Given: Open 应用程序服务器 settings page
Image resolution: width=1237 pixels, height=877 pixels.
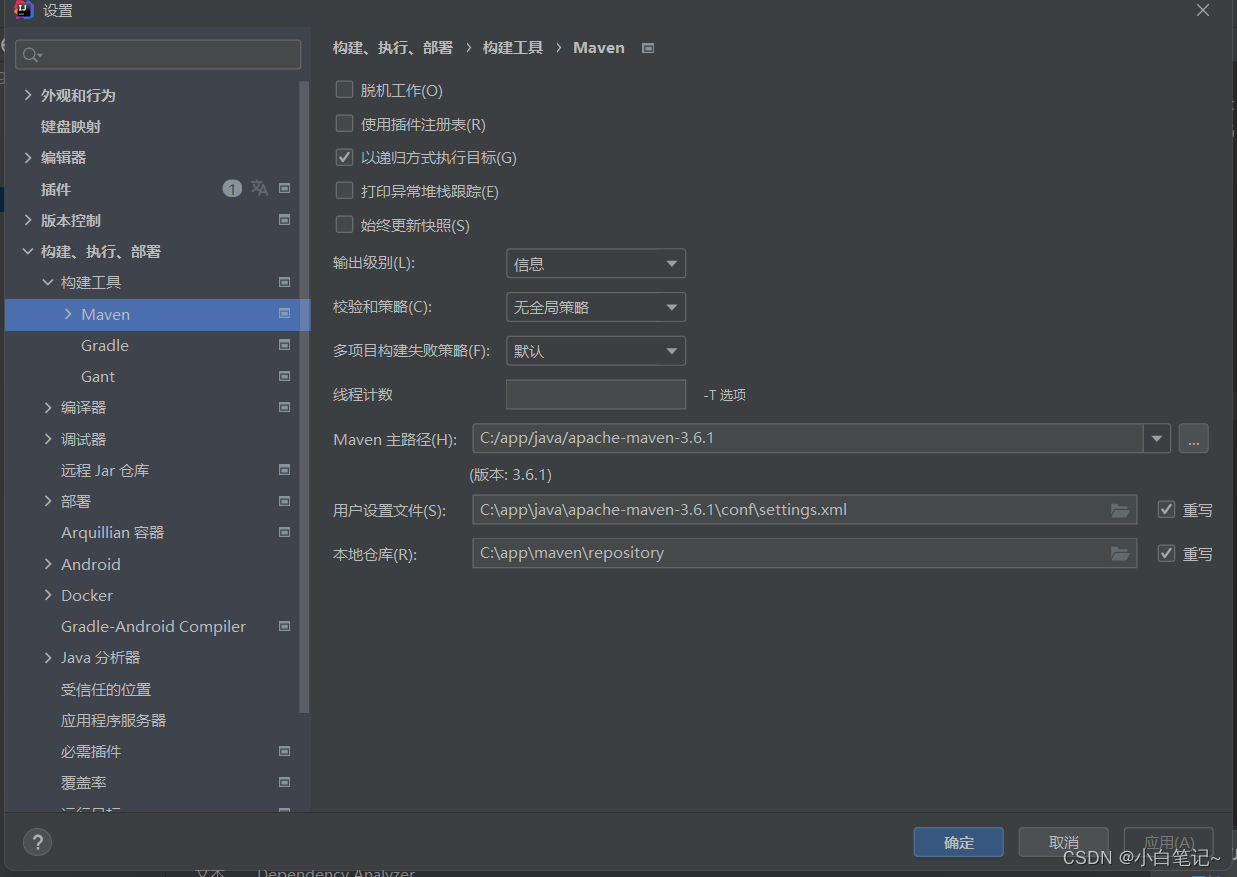Looking at the screenshot, I should pyautogui.click(x=113, y=720).
